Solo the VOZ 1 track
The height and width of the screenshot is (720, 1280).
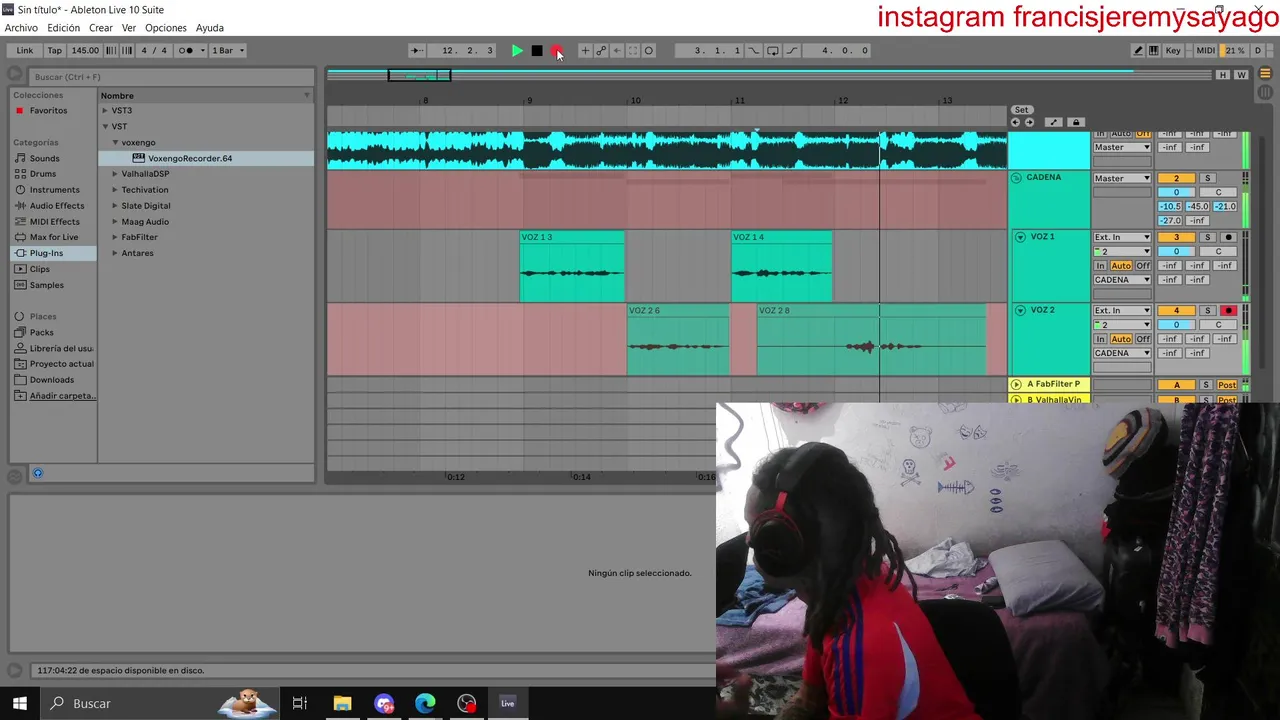1207,237
